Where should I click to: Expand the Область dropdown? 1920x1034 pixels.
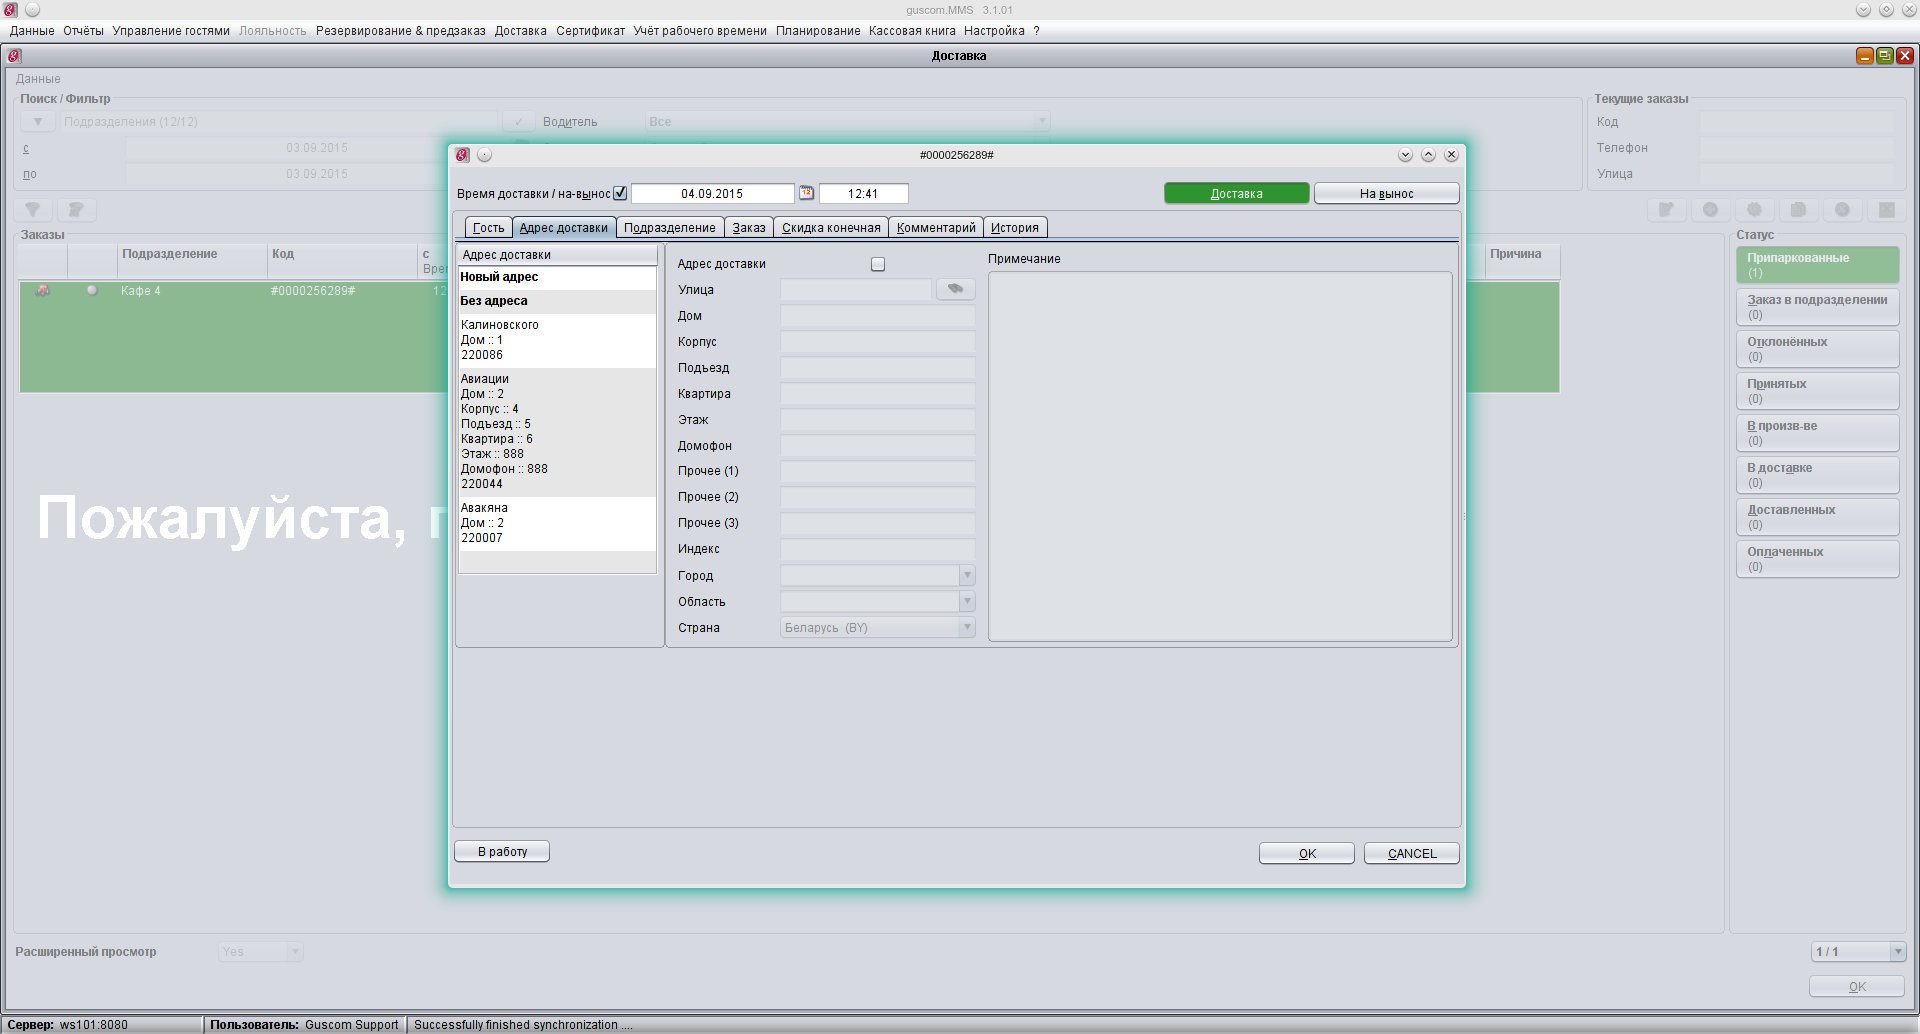coord(966,602)
